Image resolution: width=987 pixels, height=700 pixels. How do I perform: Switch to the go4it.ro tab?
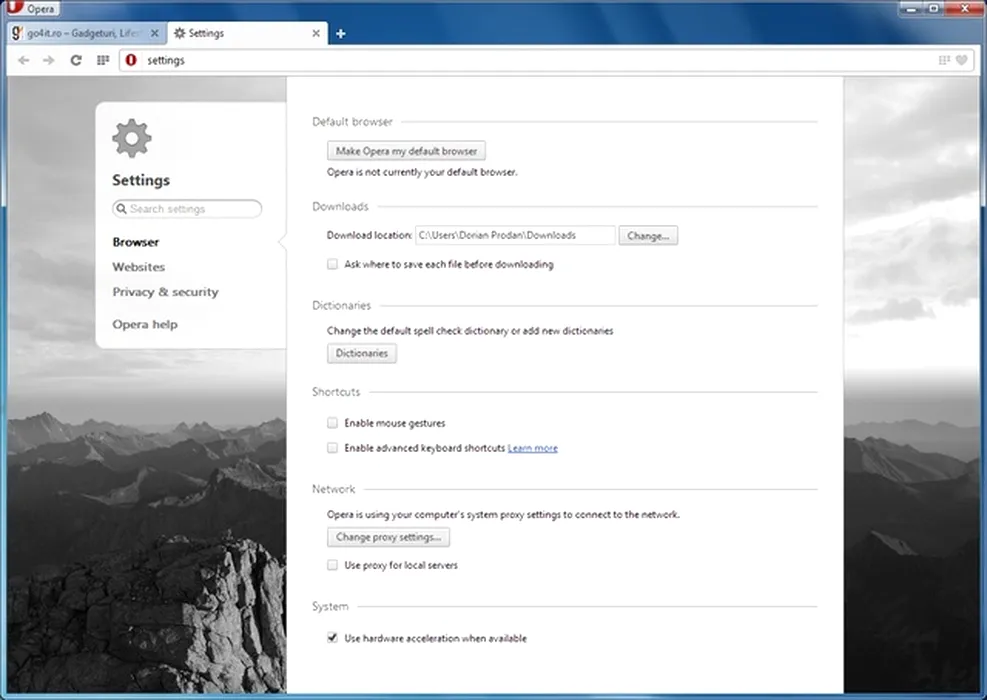[87, 33]
